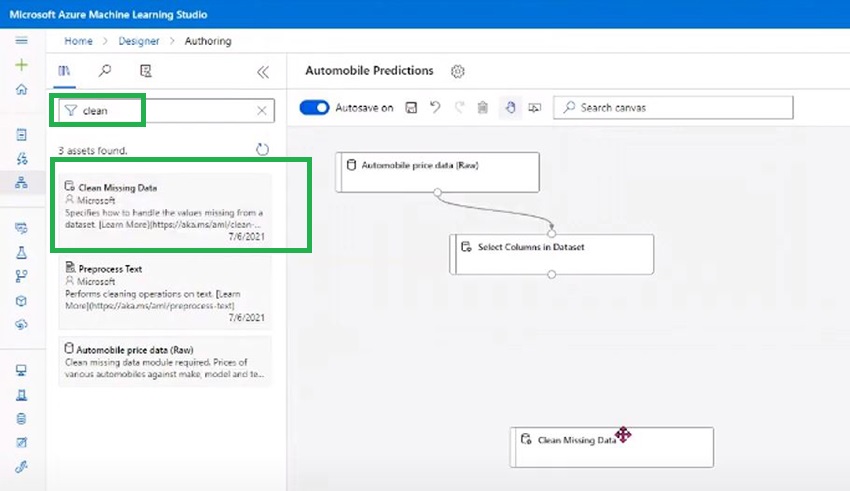Toggle the Autosave switch off

314,108
